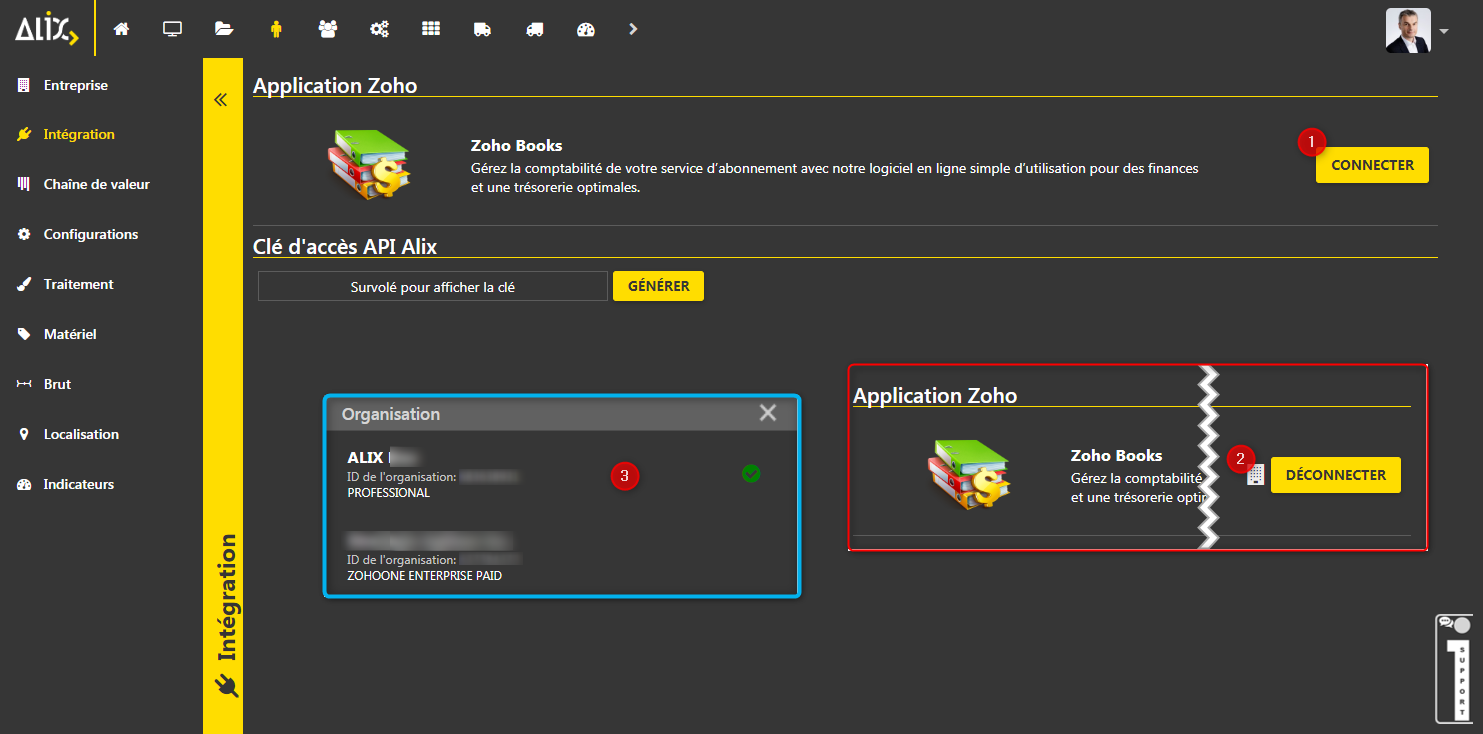This screenshot has width=1483, height=734.
Task: Click the Organisation dialog title
Action: click(391, 414)
